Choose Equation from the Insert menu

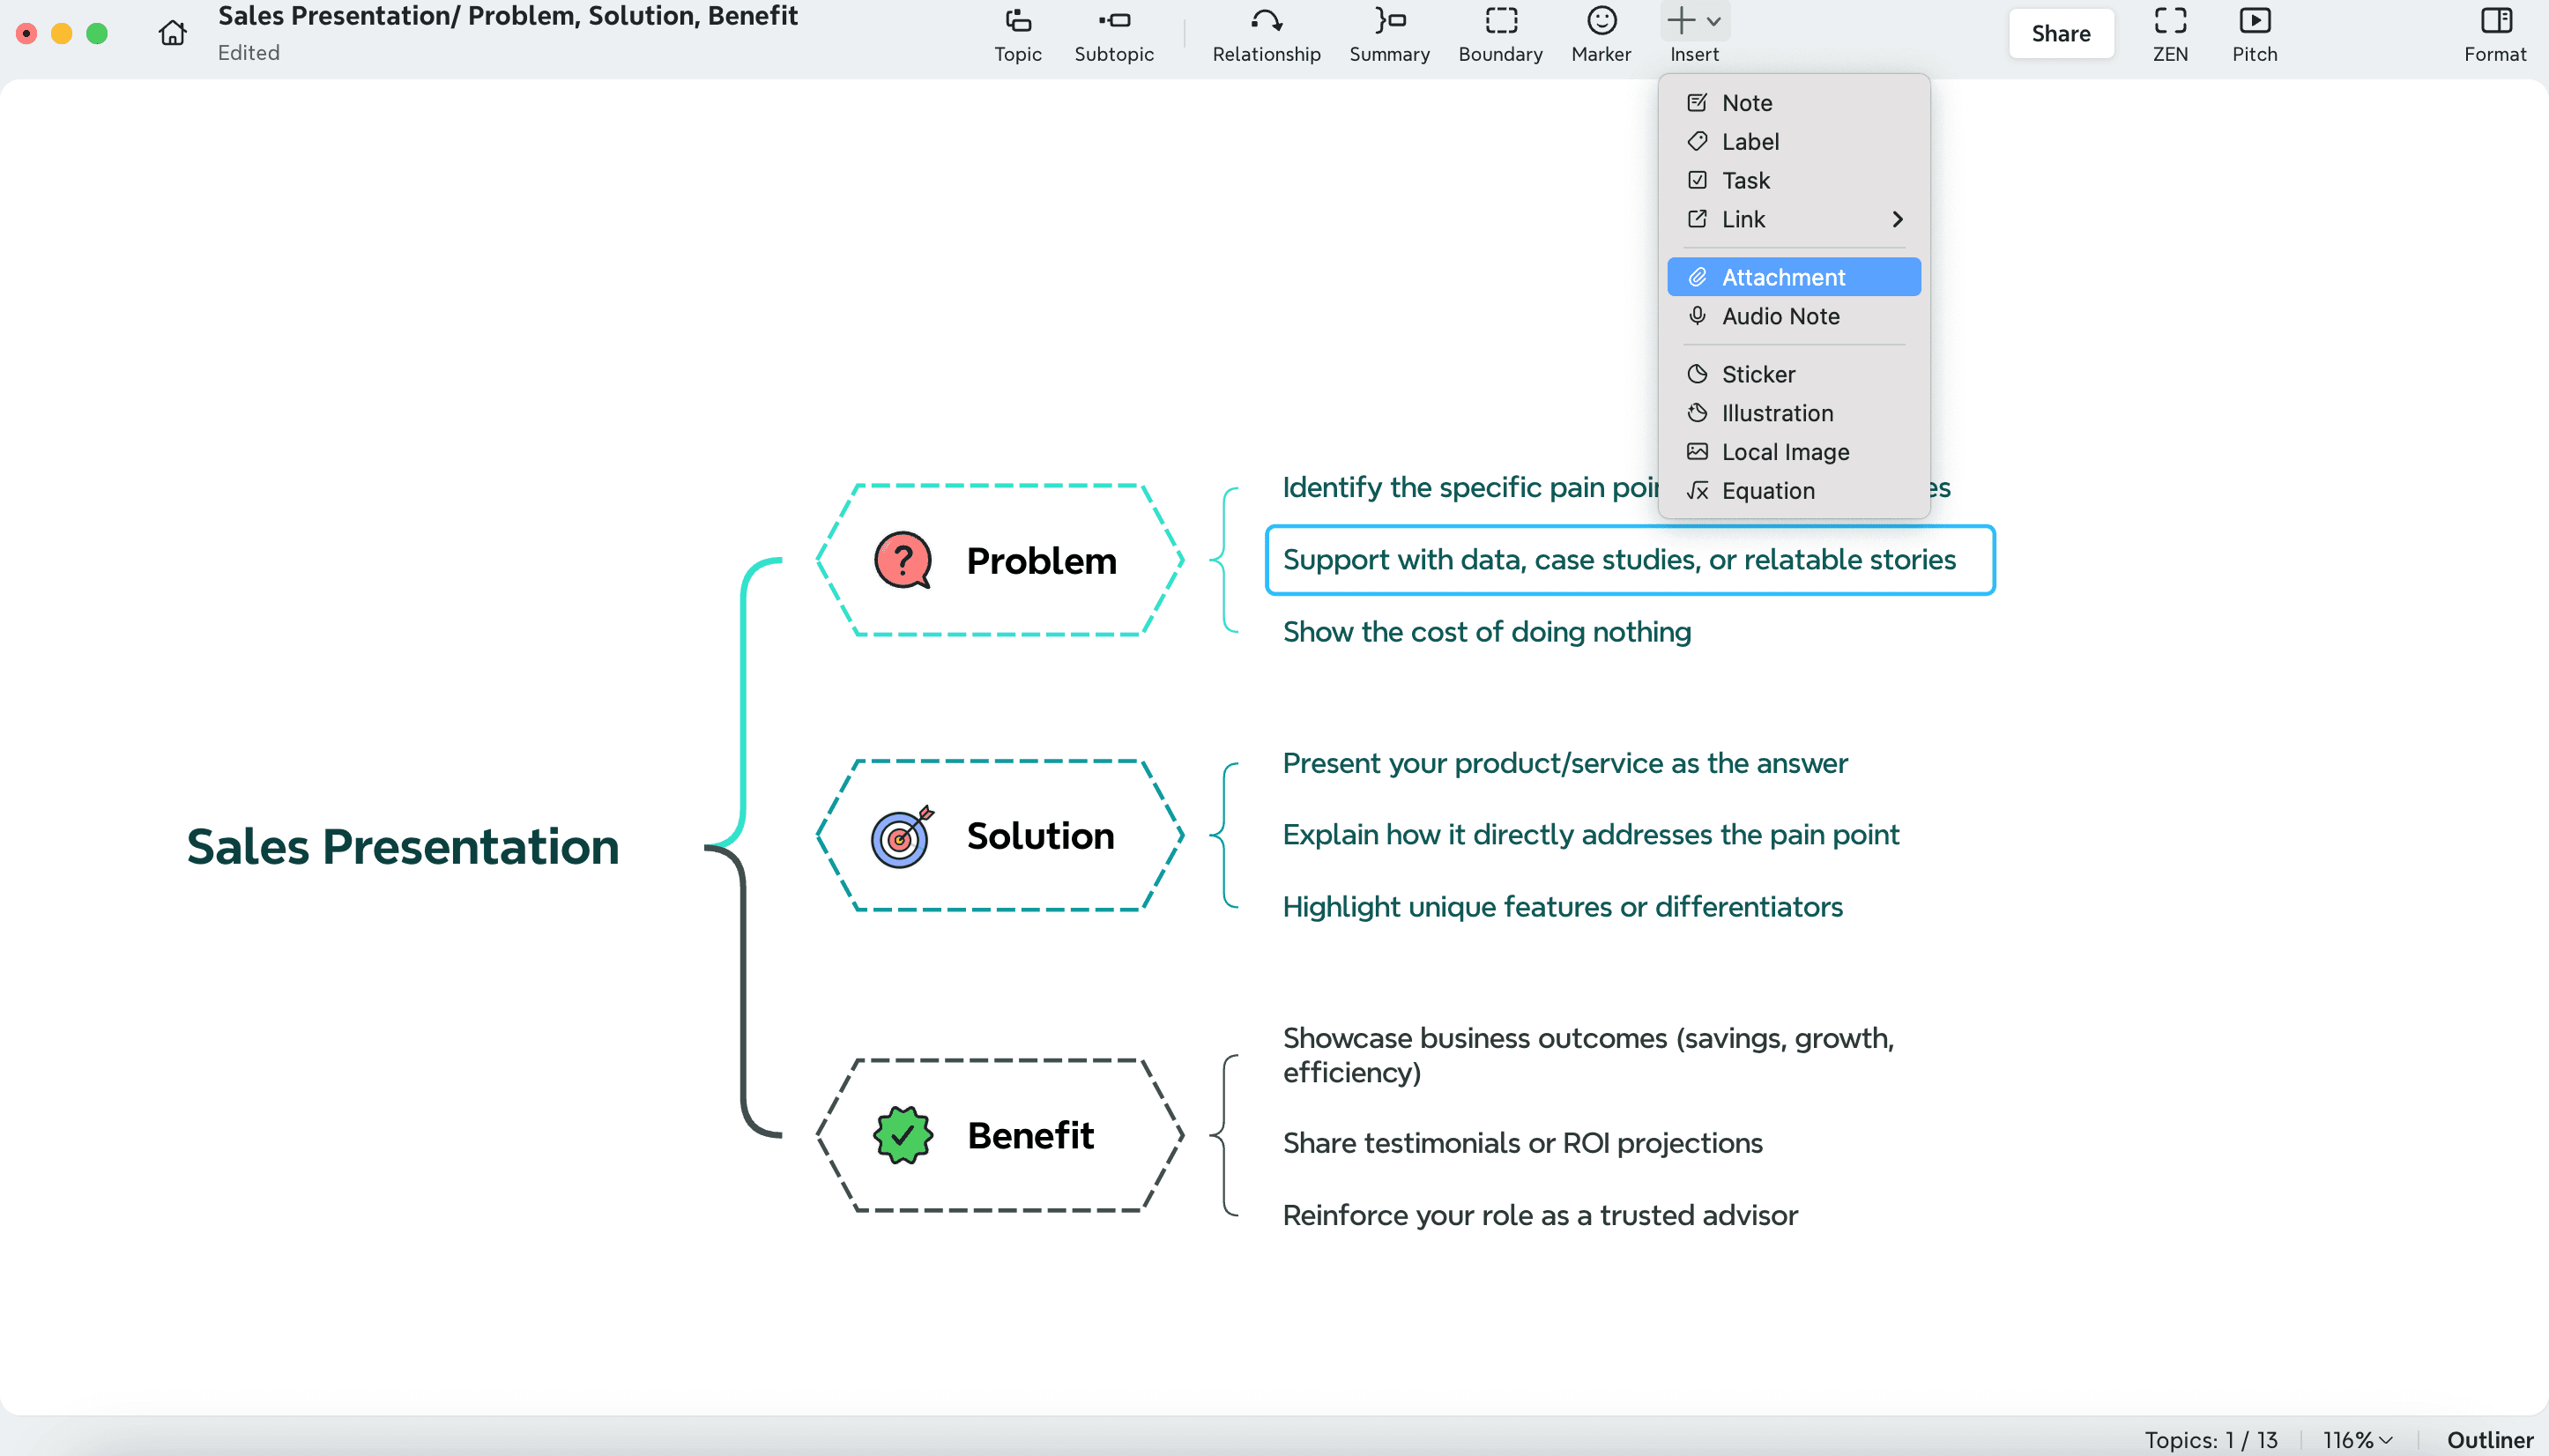[x=1793, y=491]
